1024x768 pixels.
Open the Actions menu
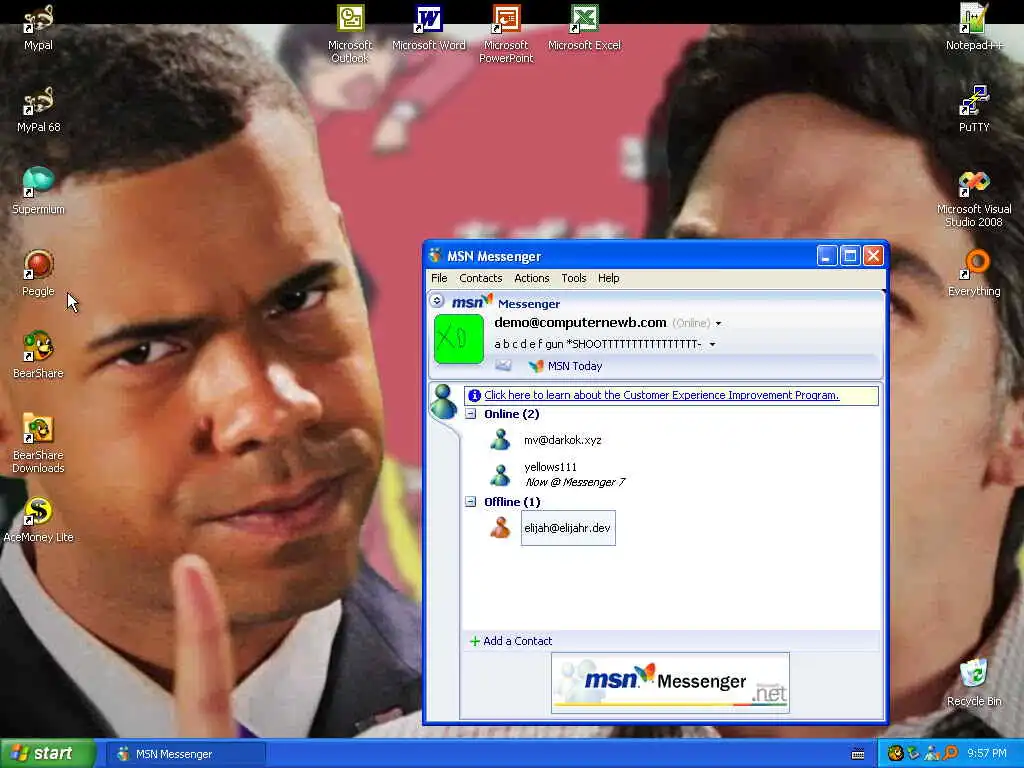pyautogui.click(x=532, y=278)
